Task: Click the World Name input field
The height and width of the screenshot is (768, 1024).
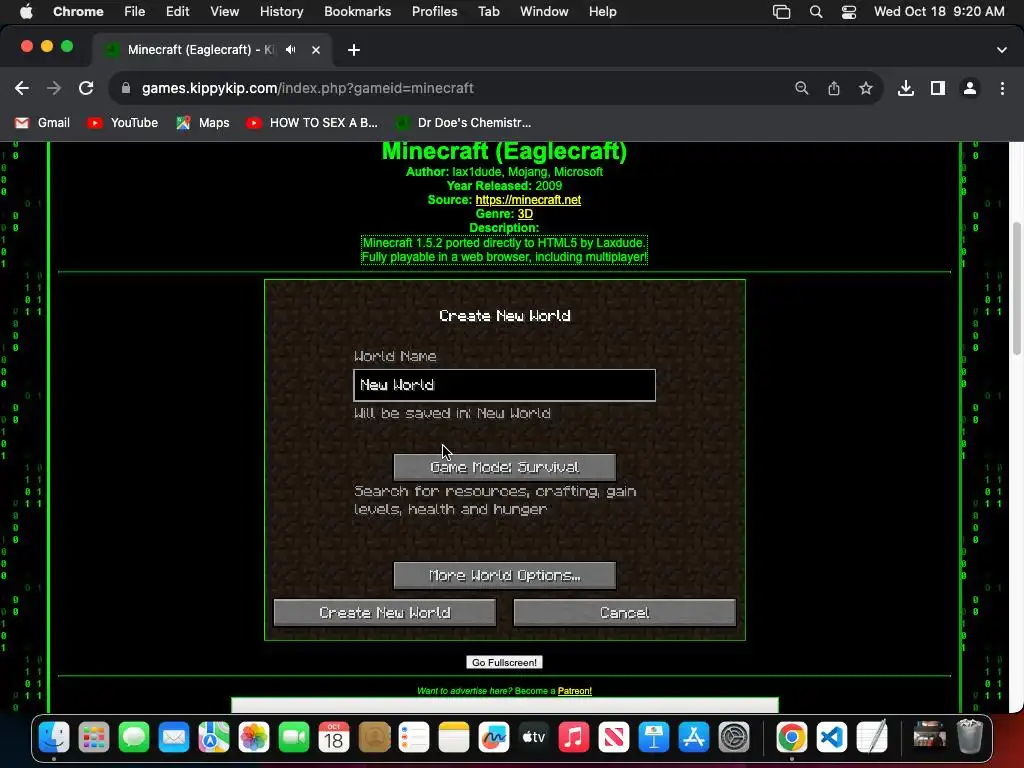Action: click(504, 385)
